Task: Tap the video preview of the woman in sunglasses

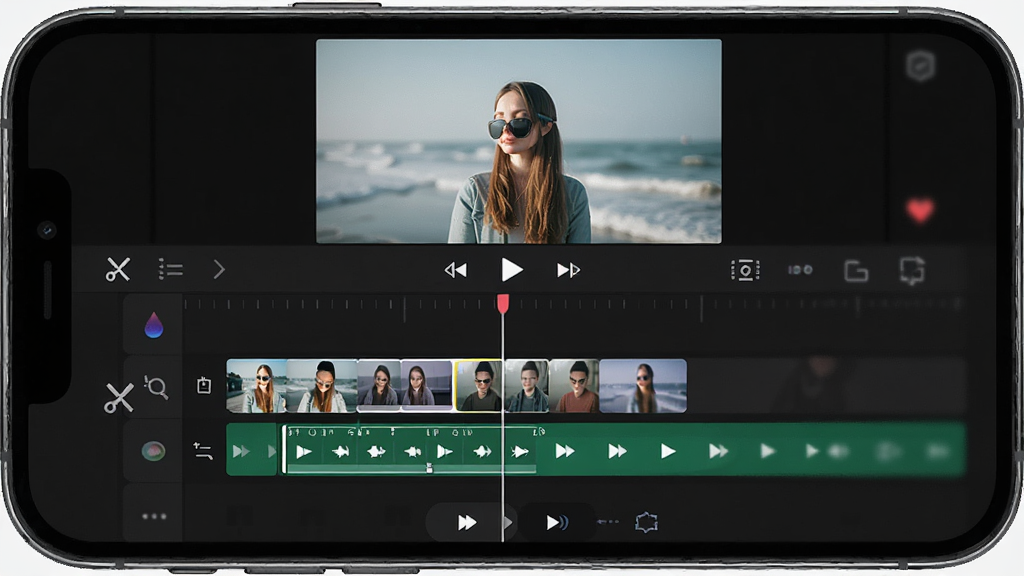Action: (x=519, y=141)
